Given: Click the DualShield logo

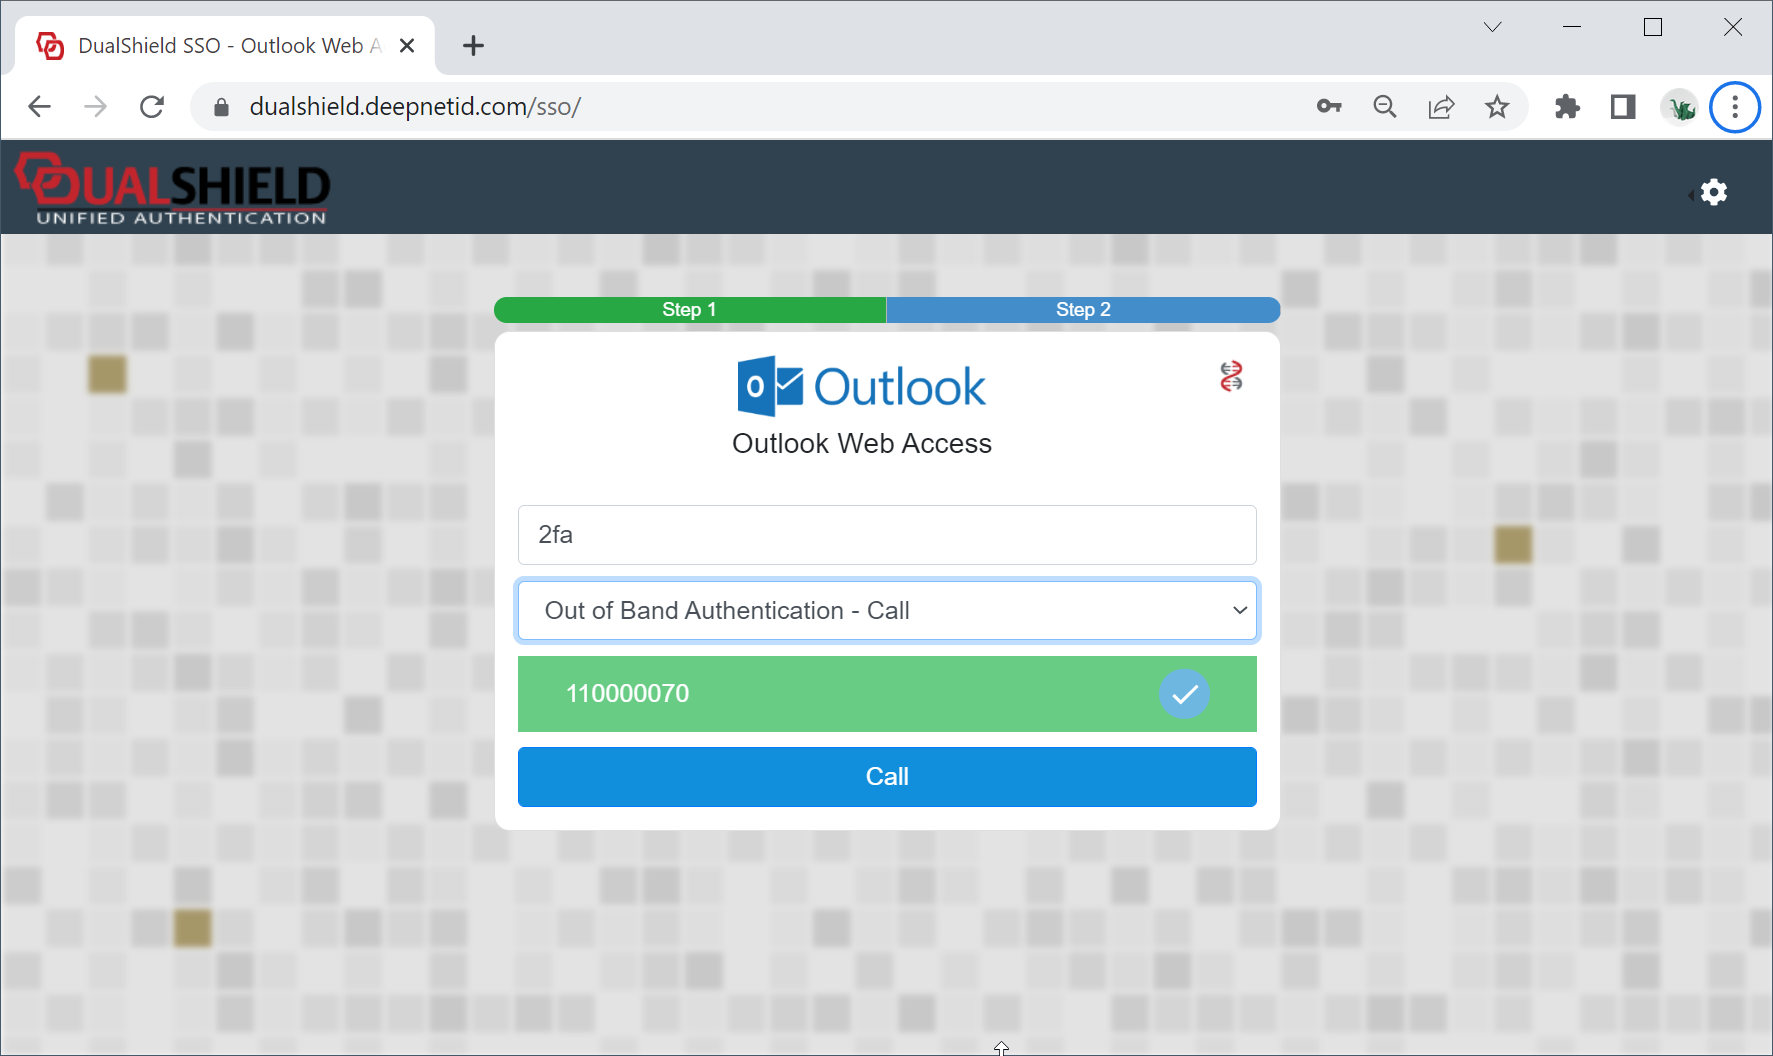Looking at the screenshot, I should [174, 188].
